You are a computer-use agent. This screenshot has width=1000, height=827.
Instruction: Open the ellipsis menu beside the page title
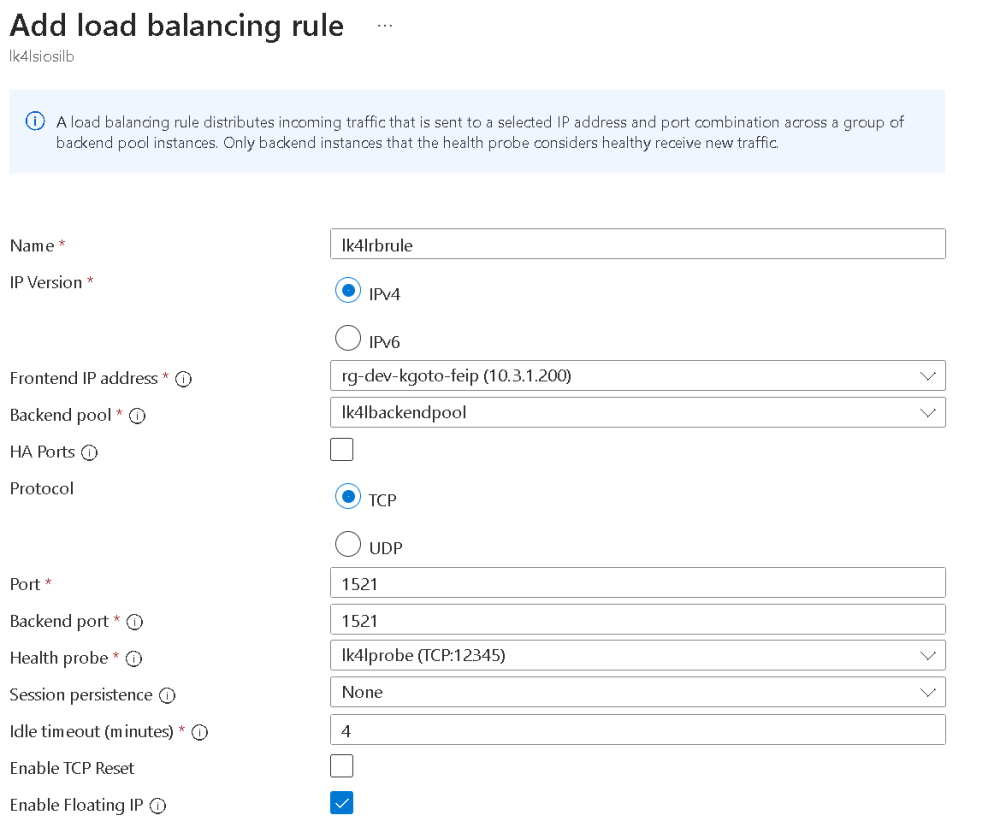pyautogui.click(x=385, y=26)
